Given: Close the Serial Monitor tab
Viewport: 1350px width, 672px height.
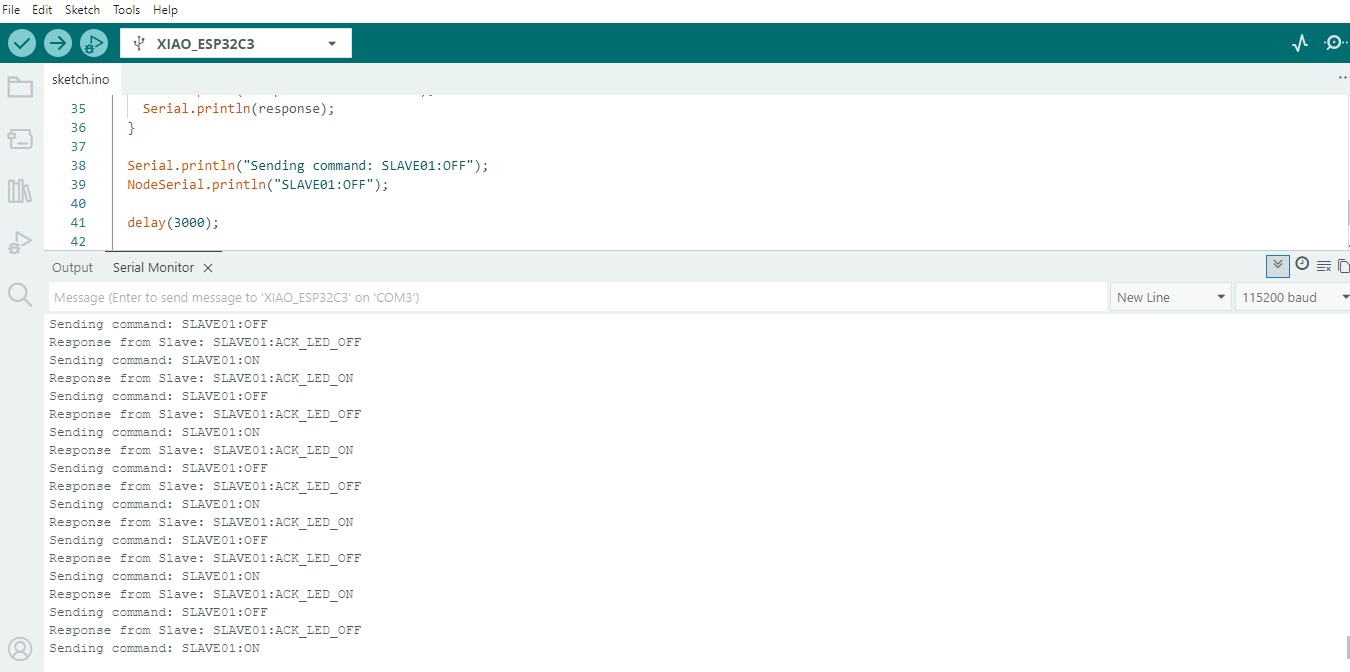Looking at the screenshot, I should click(x=208, y=268).
